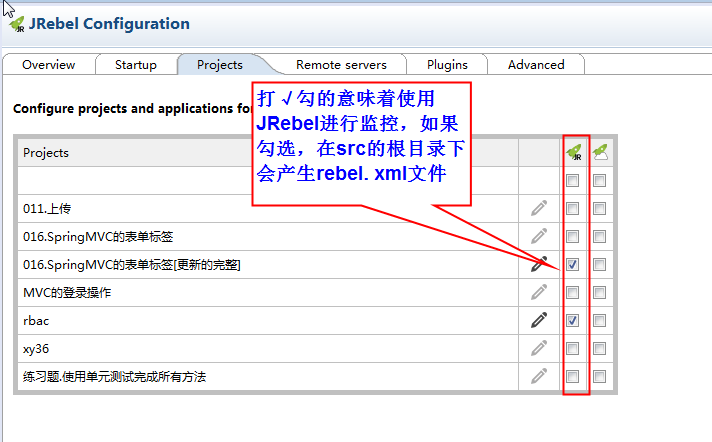The height and width of the screenshot is (442, 712).
Task: Edit pencil for 016.SpringMVC的表单标签 row
Action: 539,236
